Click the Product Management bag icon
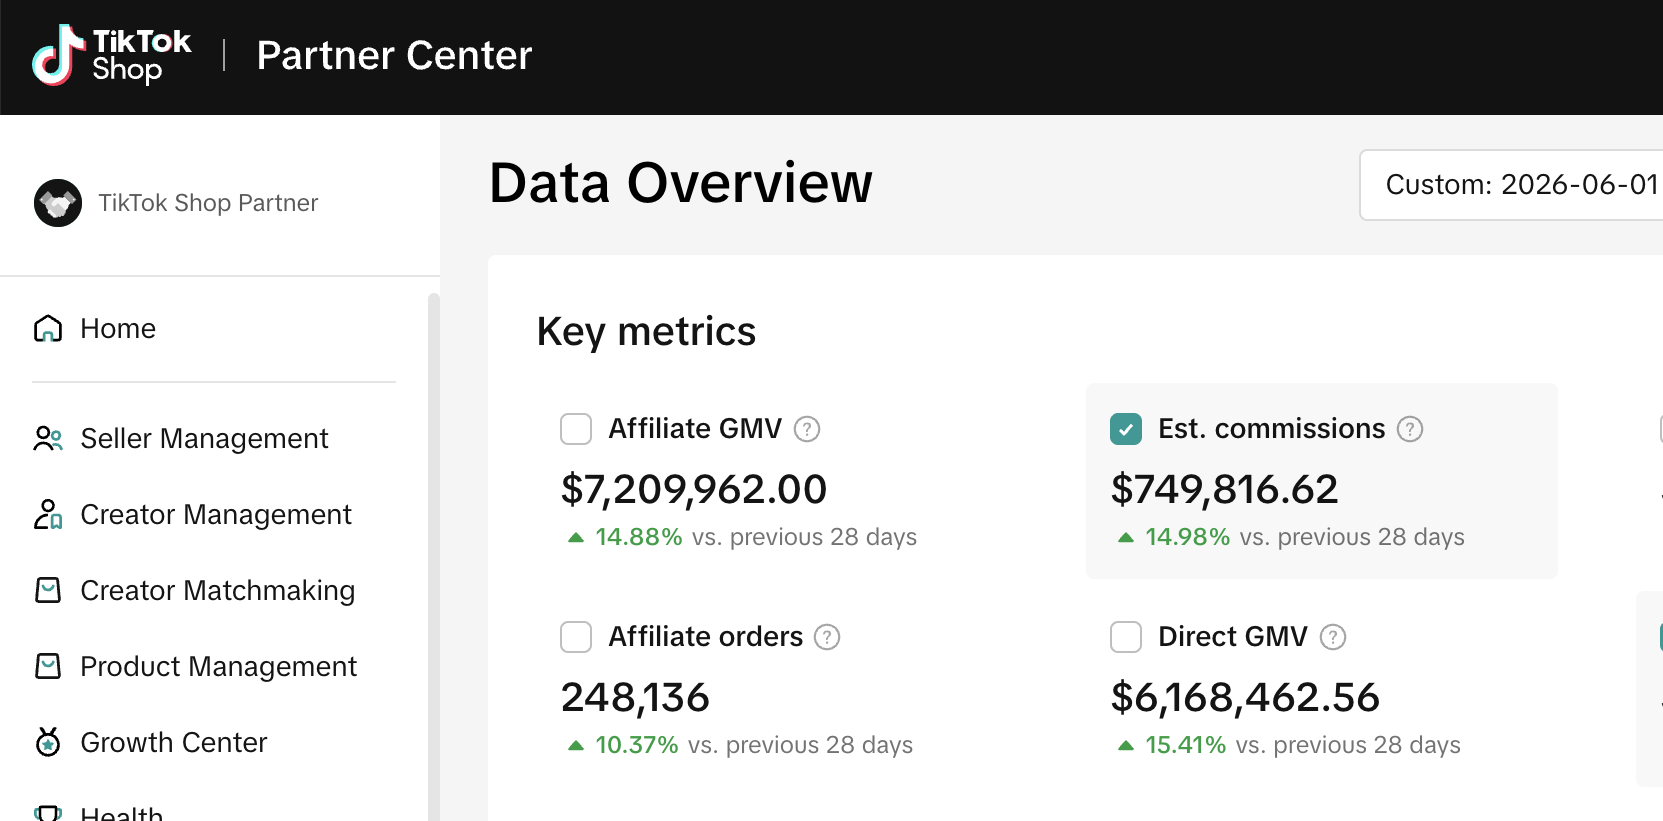This screenshot has width=1663, height=821. tap(48, 666)
